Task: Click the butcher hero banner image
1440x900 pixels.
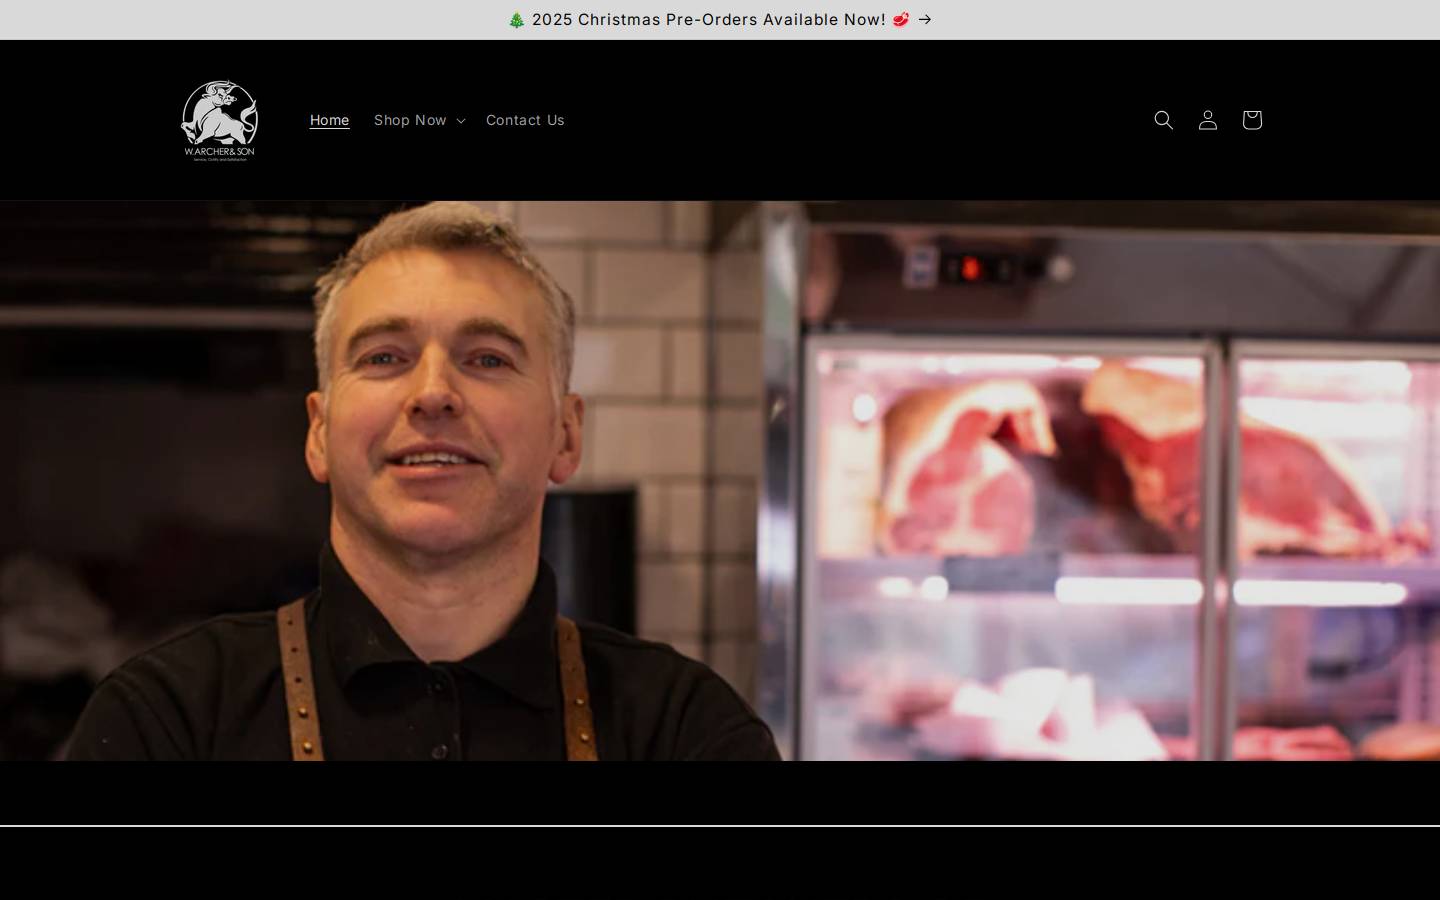Action: point(720,480)
